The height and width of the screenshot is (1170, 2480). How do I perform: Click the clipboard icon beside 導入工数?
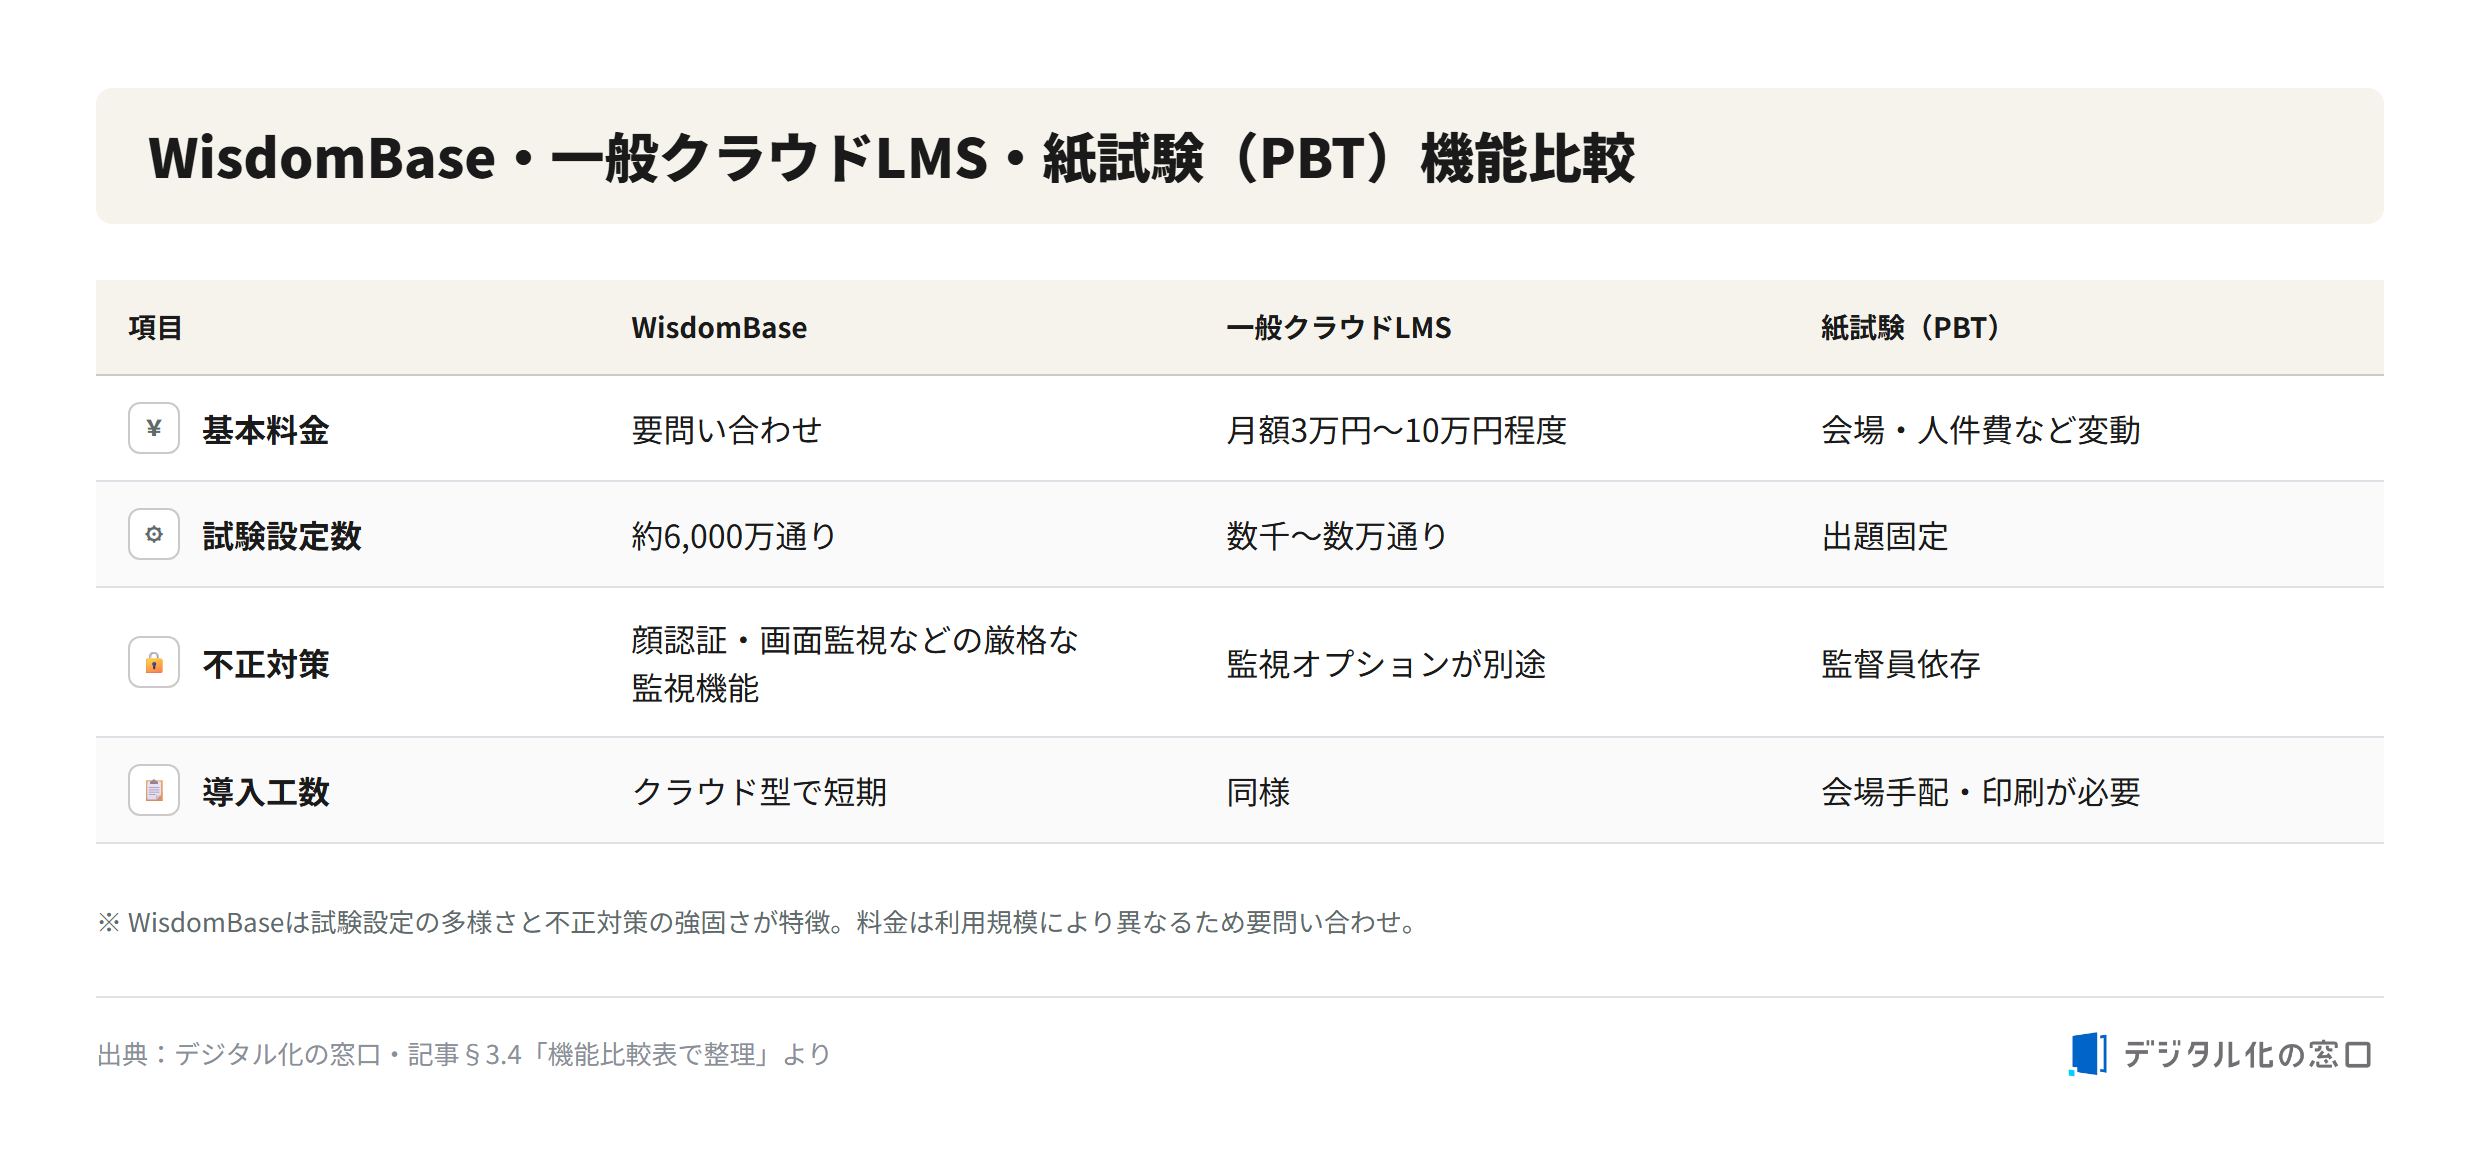coord(154,790)
